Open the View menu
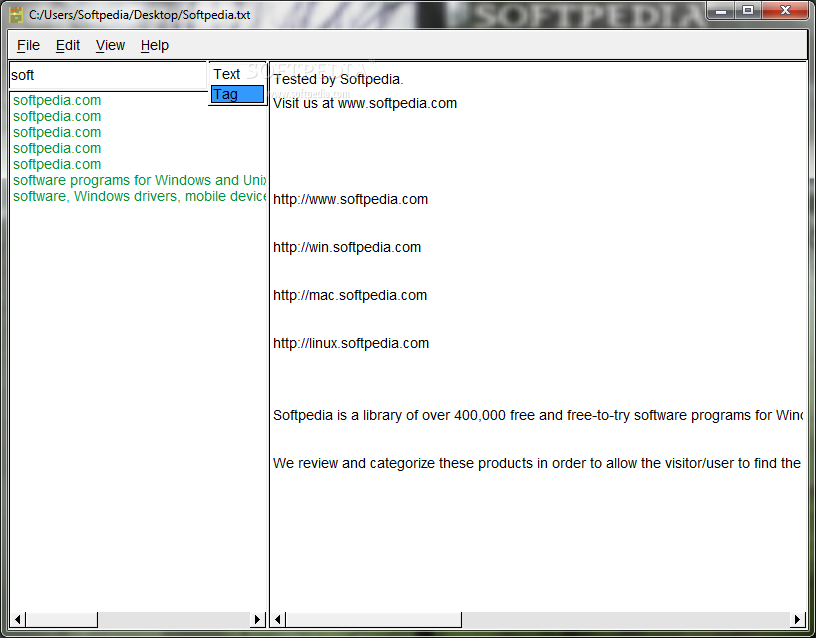 tap(110, 45)
